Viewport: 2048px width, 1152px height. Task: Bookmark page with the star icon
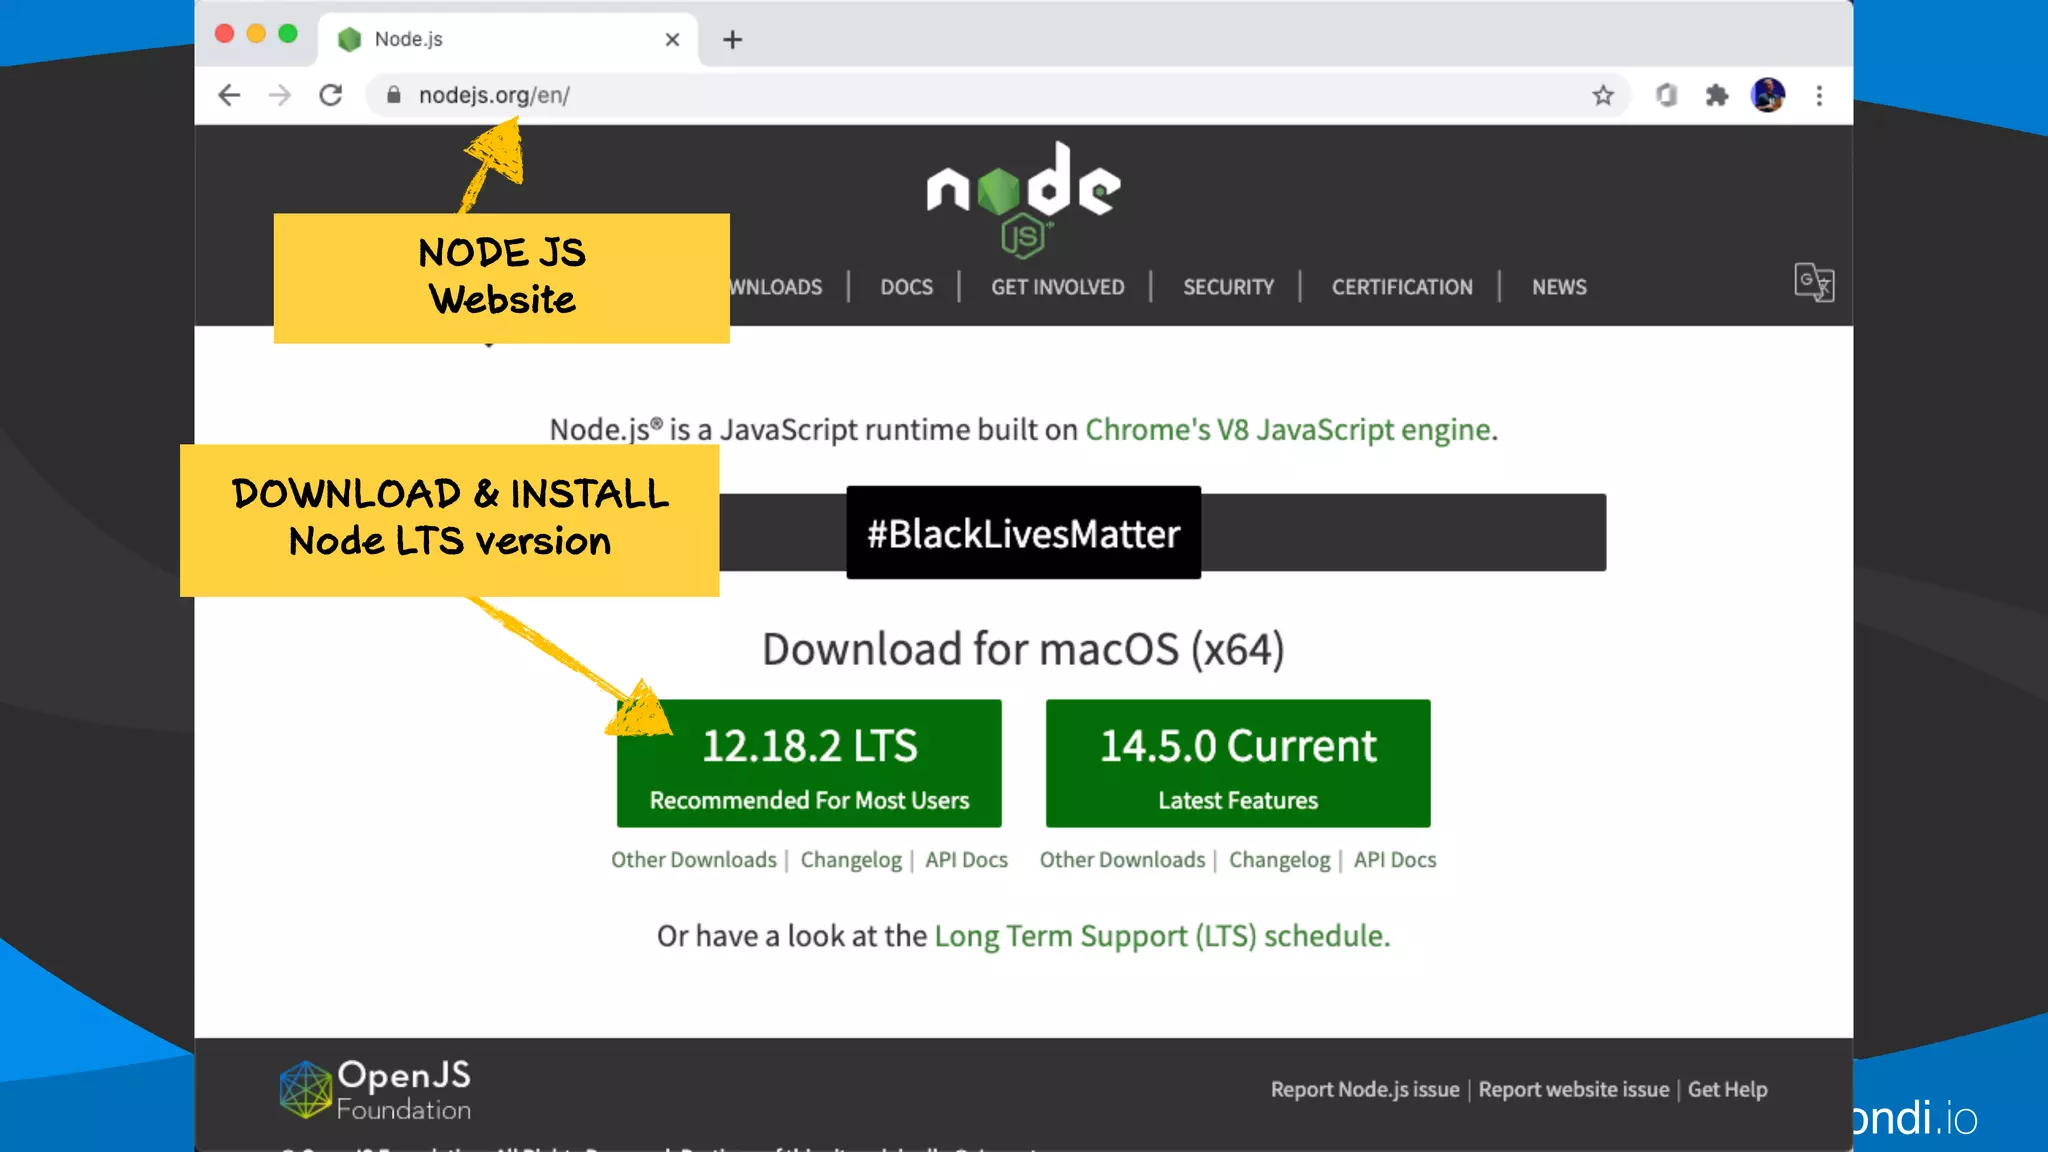[1603, 95]
